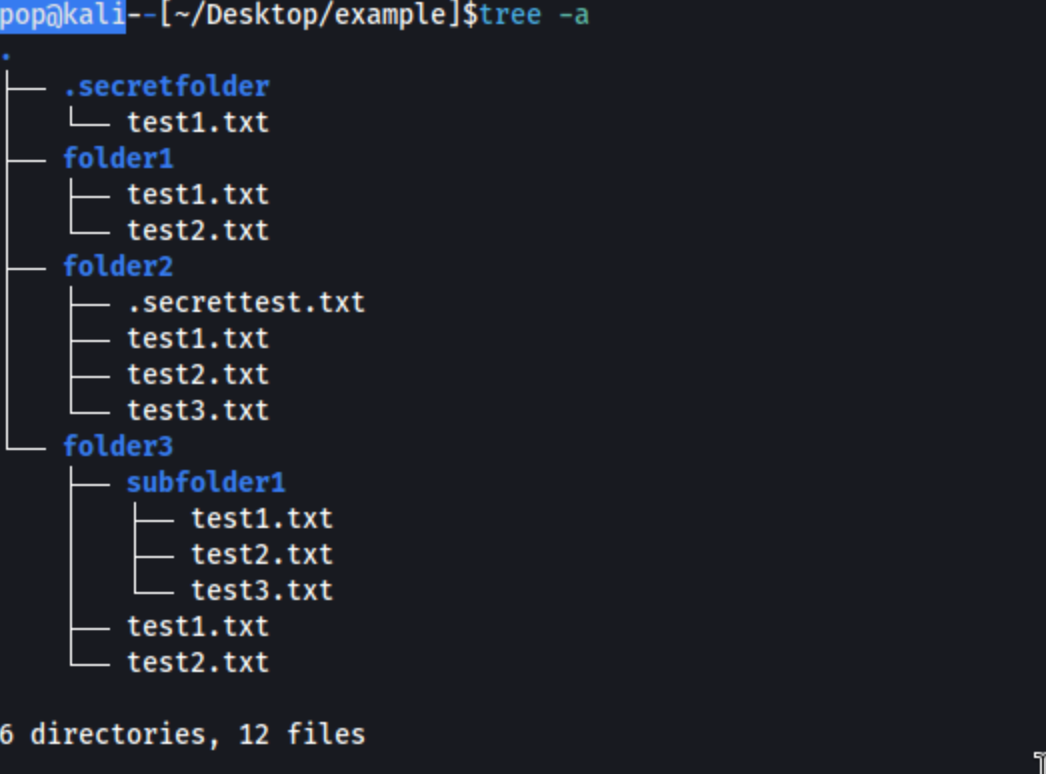Click the last test2.txt under folder3
Viewport: 1046px width, 774px height.
point(198,663)
